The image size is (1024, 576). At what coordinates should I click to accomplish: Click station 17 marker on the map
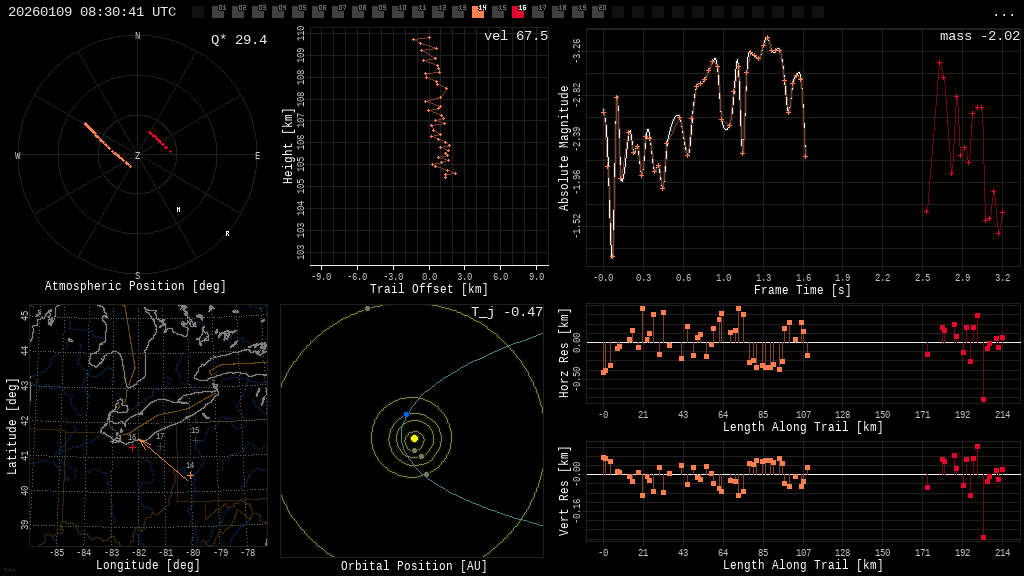click(160, 444)
